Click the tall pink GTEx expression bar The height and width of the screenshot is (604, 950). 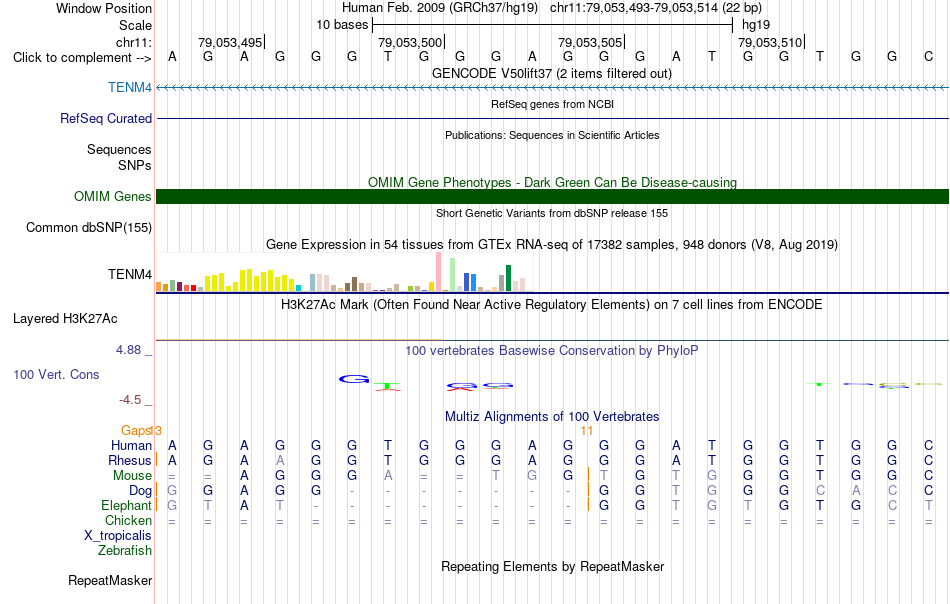click(x=439, y=272)
